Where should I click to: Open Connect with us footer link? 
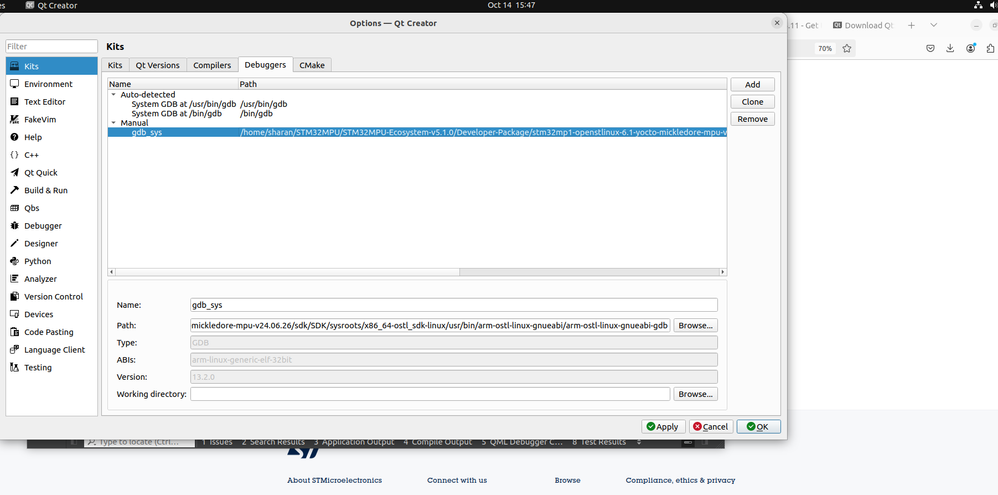click(457, 480)
